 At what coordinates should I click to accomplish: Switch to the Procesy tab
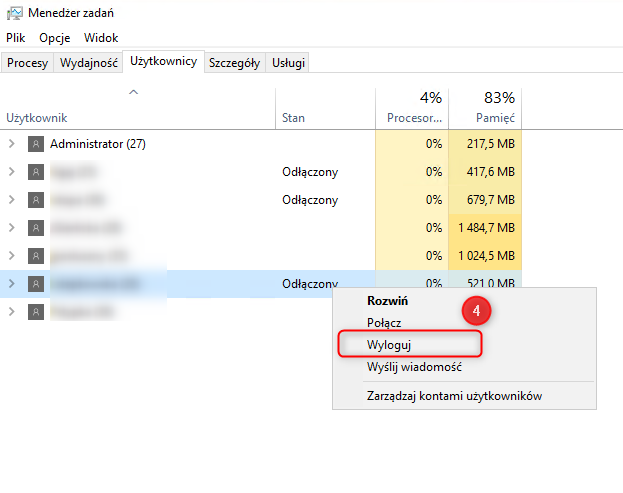27,63
